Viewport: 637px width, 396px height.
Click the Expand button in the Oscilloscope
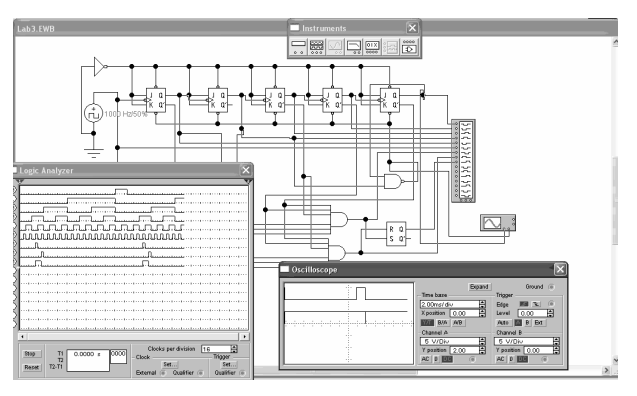(479, 287)
